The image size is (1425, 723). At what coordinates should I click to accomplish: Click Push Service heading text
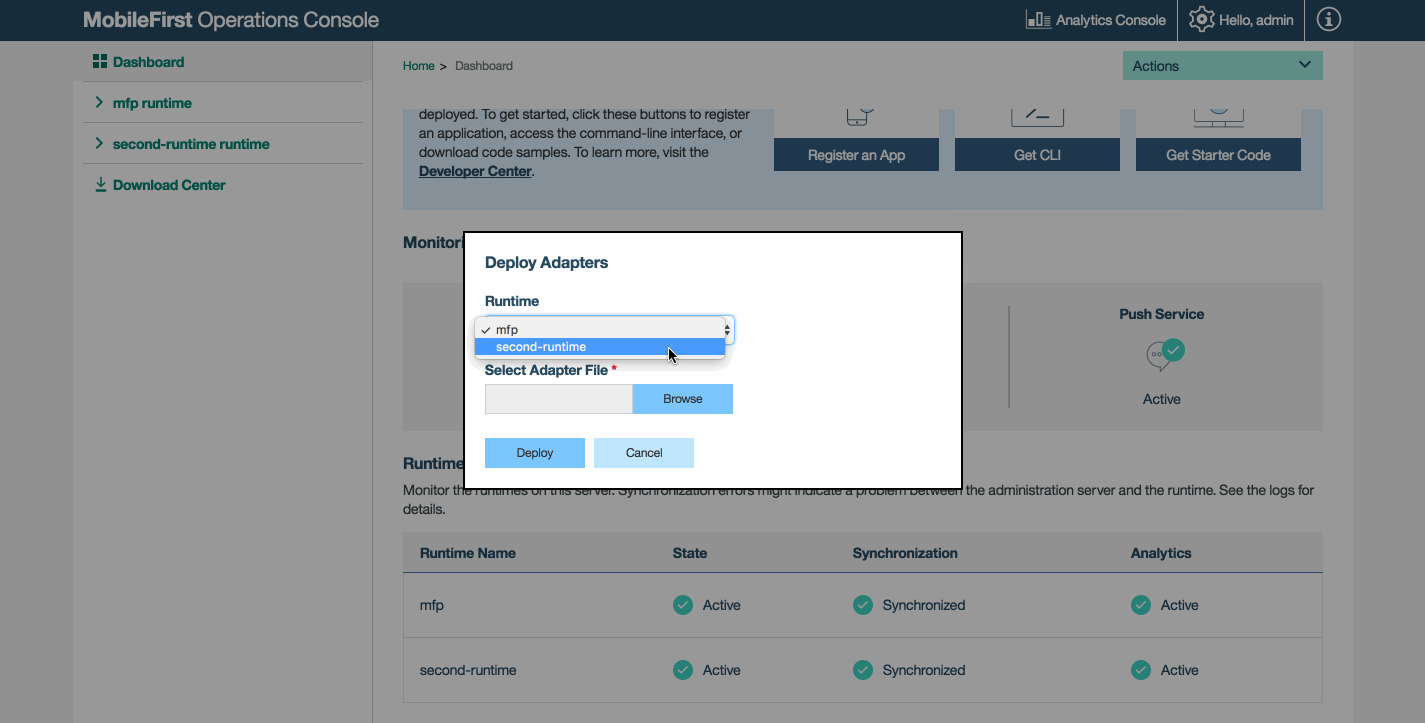(1161, 314)
